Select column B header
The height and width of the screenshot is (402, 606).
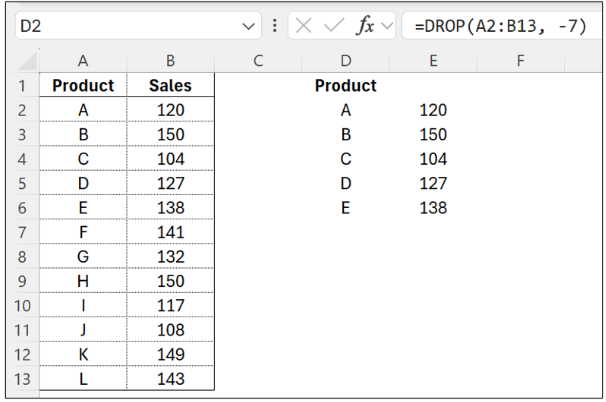pos(170,61)
